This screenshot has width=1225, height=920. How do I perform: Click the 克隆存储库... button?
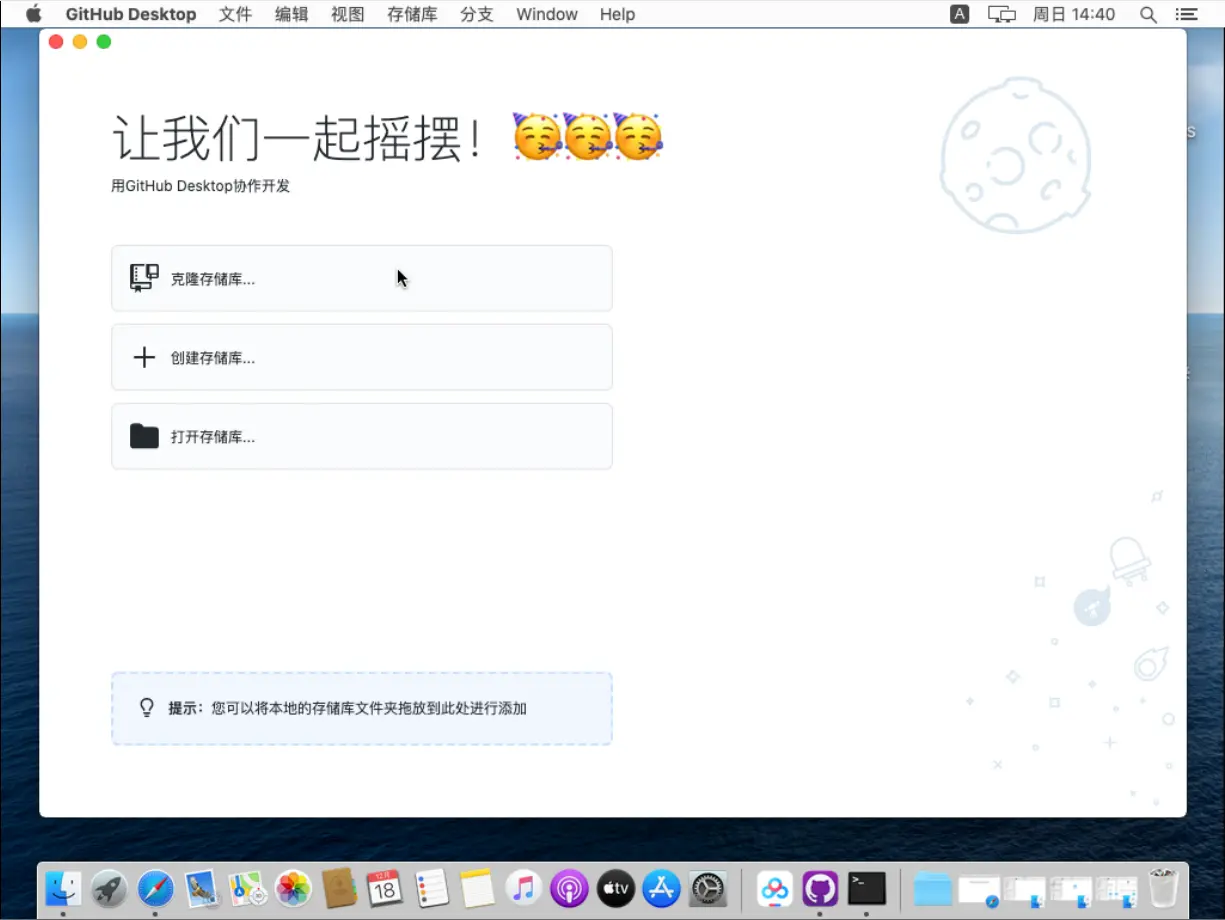(x=362, y=278)
